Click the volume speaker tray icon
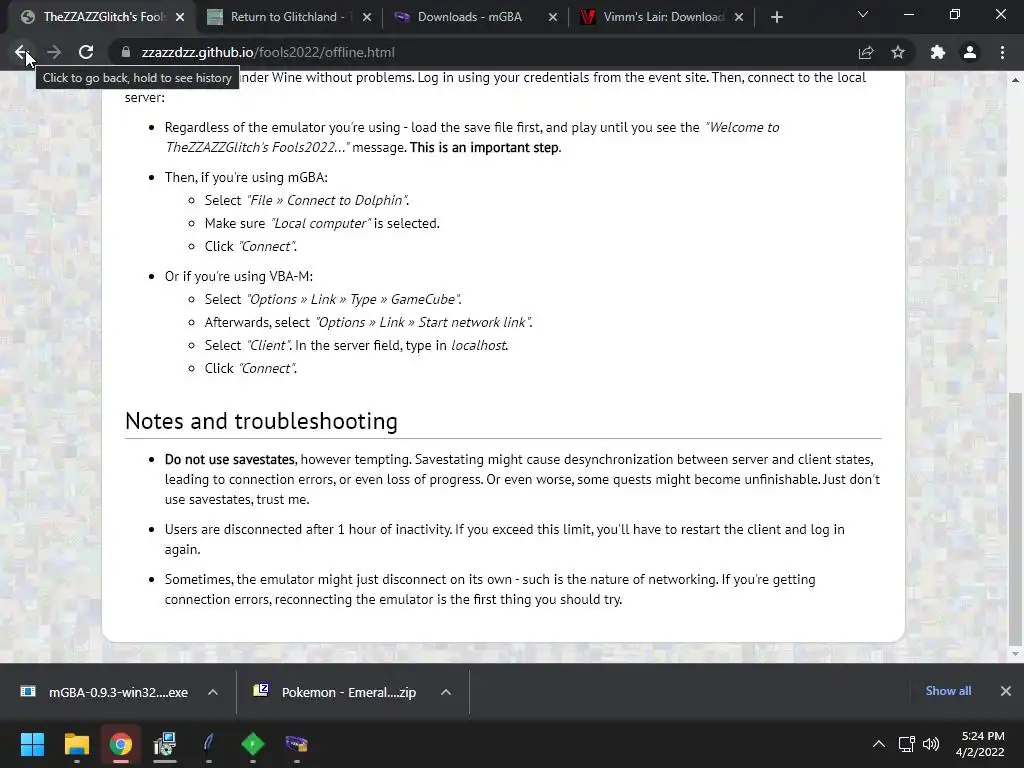1024x768 pixels. tap(931, 744)
